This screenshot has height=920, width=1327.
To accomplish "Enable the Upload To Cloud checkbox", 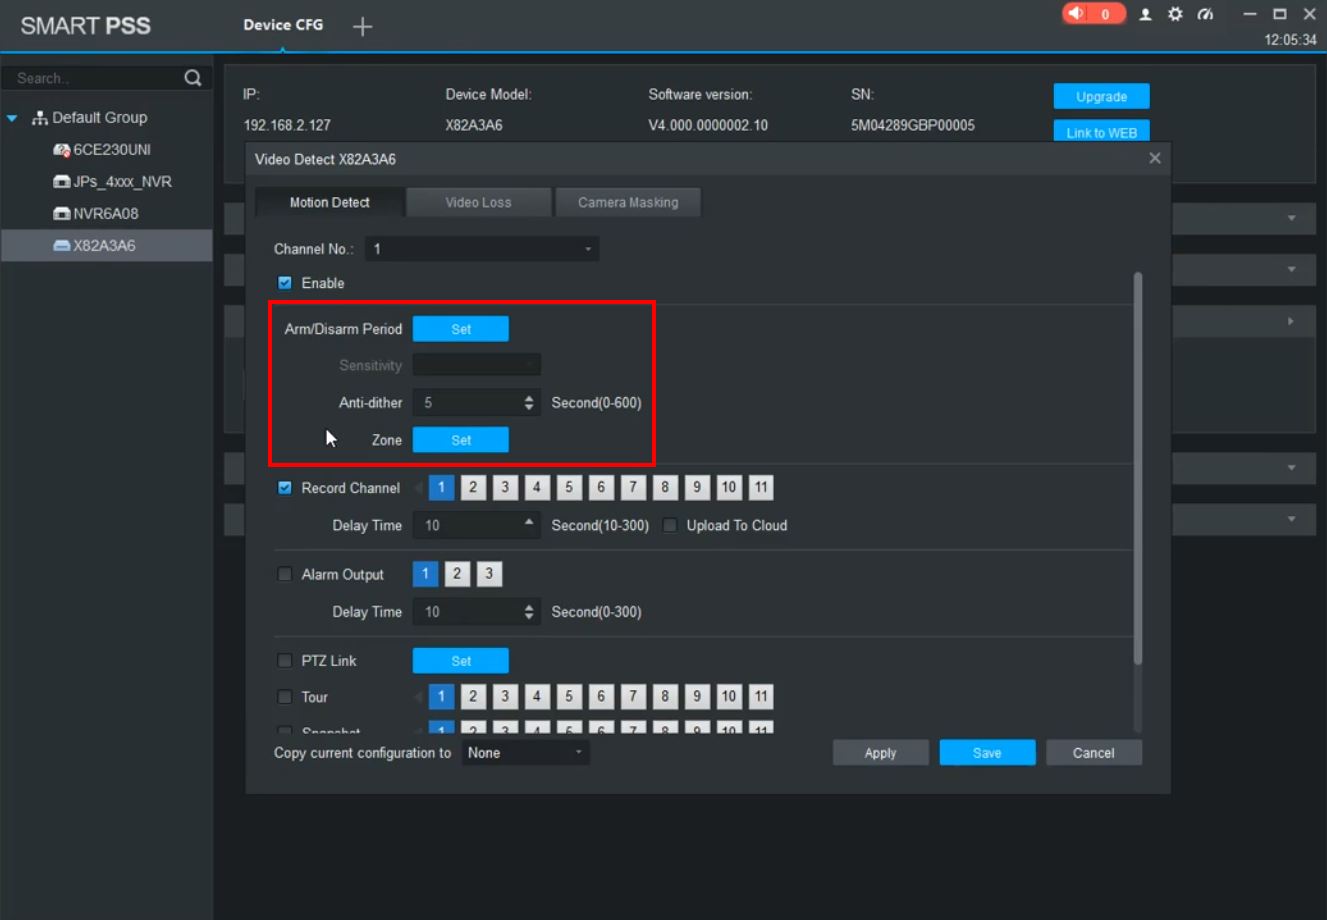I will [670, 525].
